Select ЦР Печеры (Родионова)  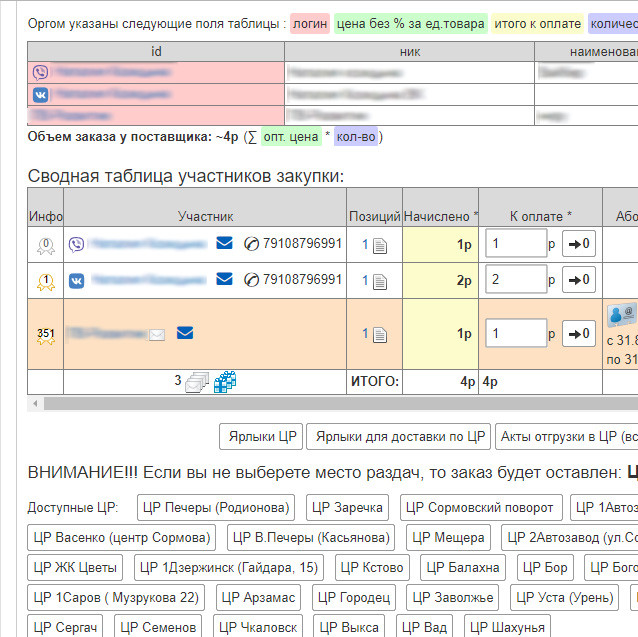point(216,507)
